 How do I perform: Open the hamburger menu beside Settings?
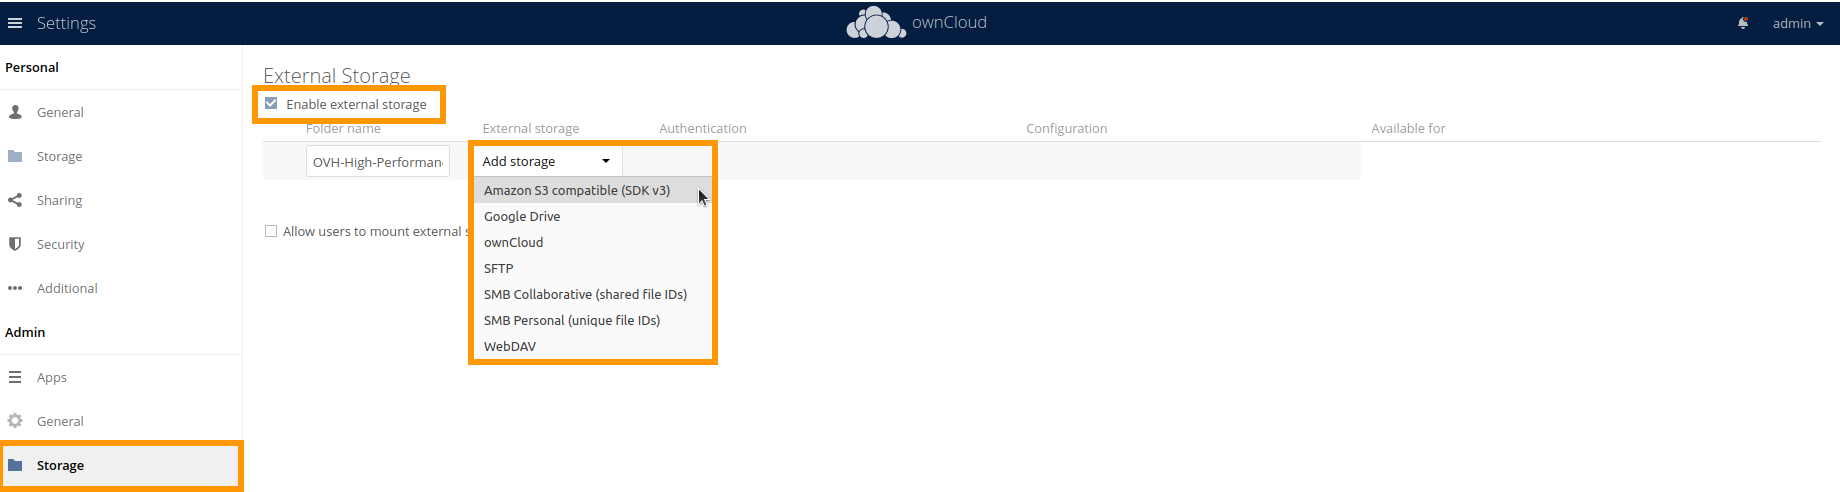(15, 23)
